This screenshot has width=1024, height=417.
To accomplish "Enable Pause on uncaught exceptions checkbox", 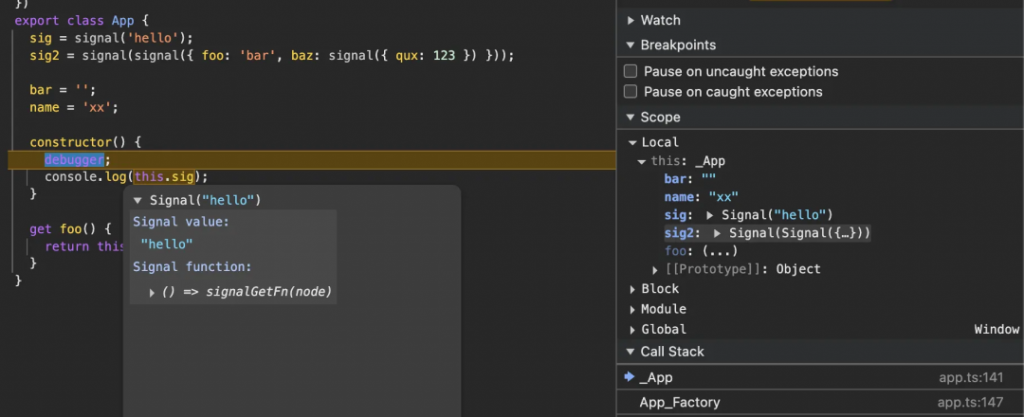I will click(x=630, y=72).
